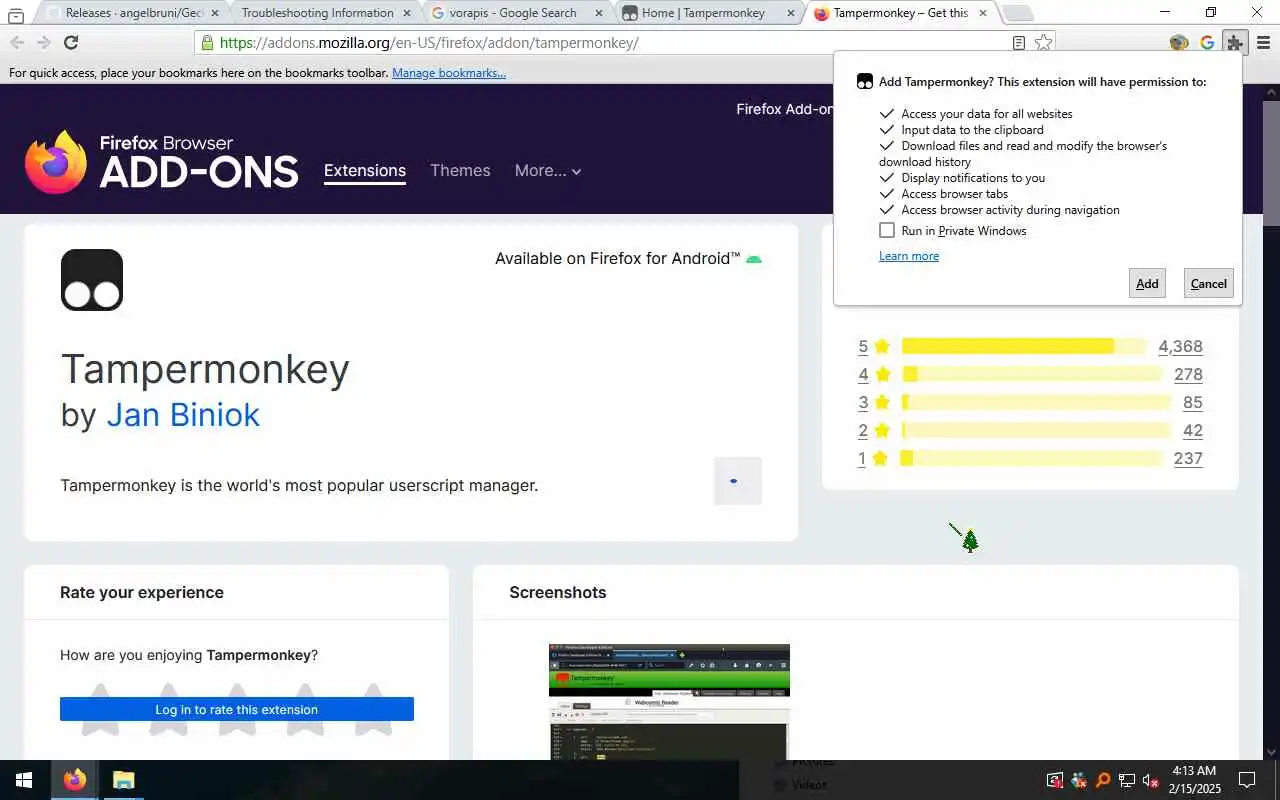Viewport: 1280px width, 800px height.
Task: Enable Run in Private Windows checkbox
Action: click(887, 230)
